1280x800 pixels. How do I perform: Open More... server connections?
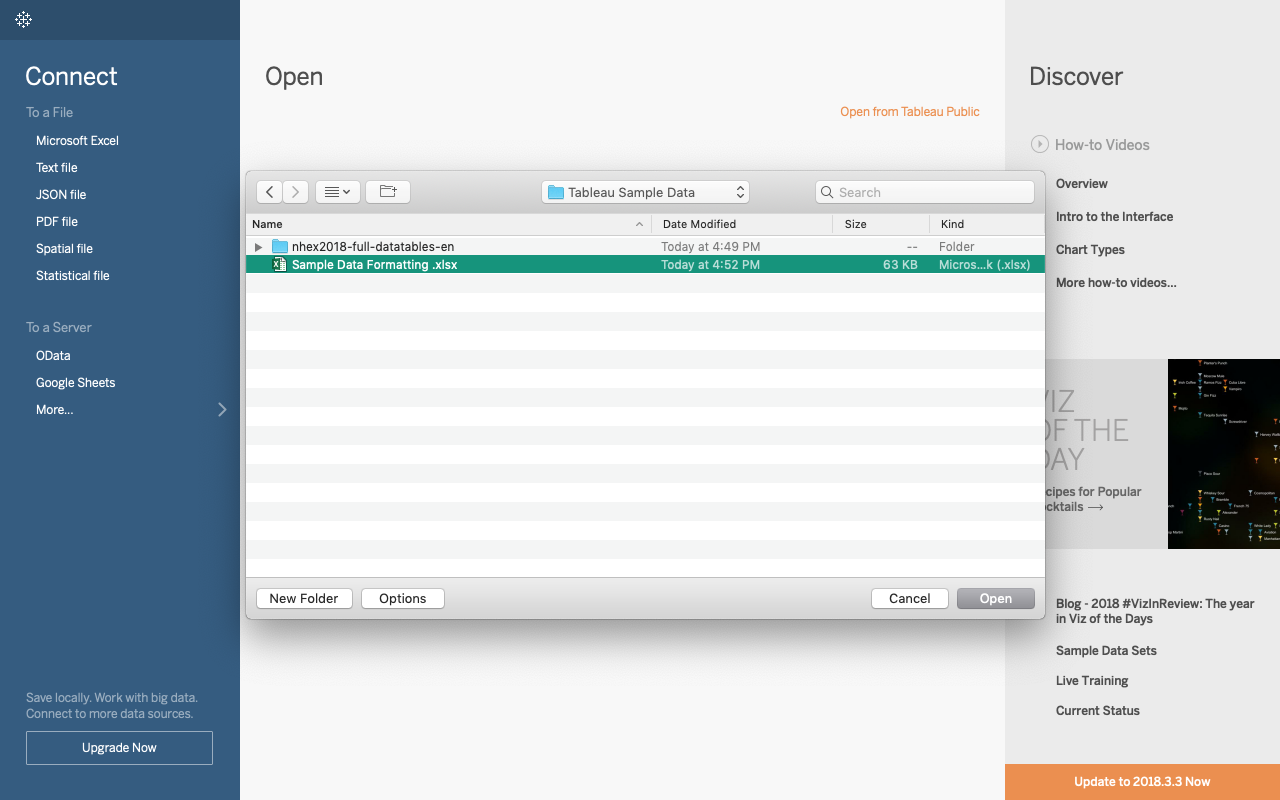click(x=55, y=410)
